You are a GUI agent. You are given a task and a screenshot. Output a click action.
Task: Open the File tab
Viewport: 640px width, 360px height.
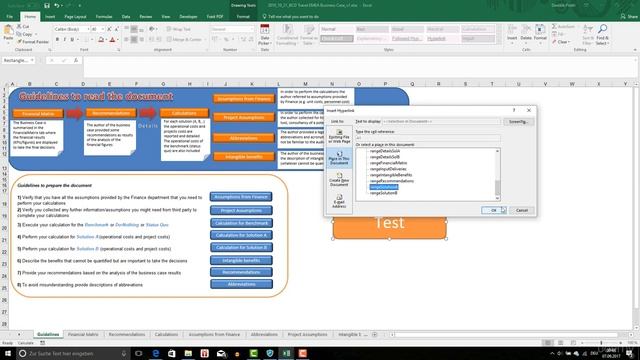pyautogui.click(x=9, y=17)
